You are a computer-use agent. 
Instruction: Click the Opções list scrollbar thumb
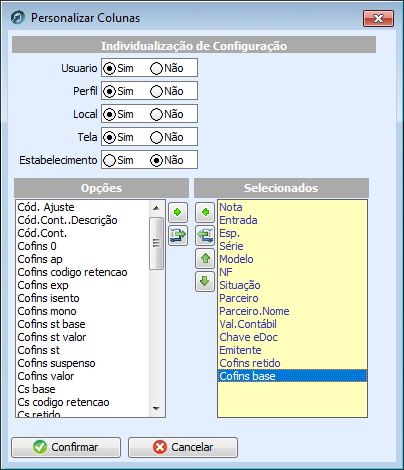[156, 243]
